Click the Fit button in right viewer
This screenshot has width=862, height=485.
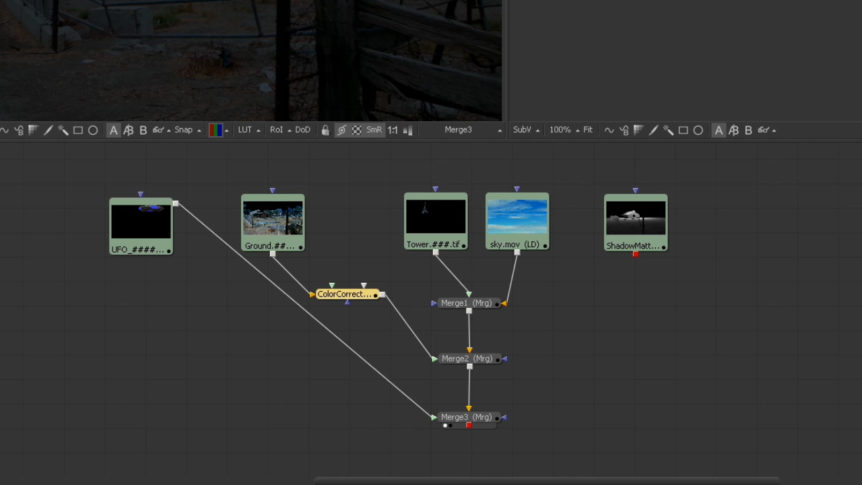[x=588, y=130]
